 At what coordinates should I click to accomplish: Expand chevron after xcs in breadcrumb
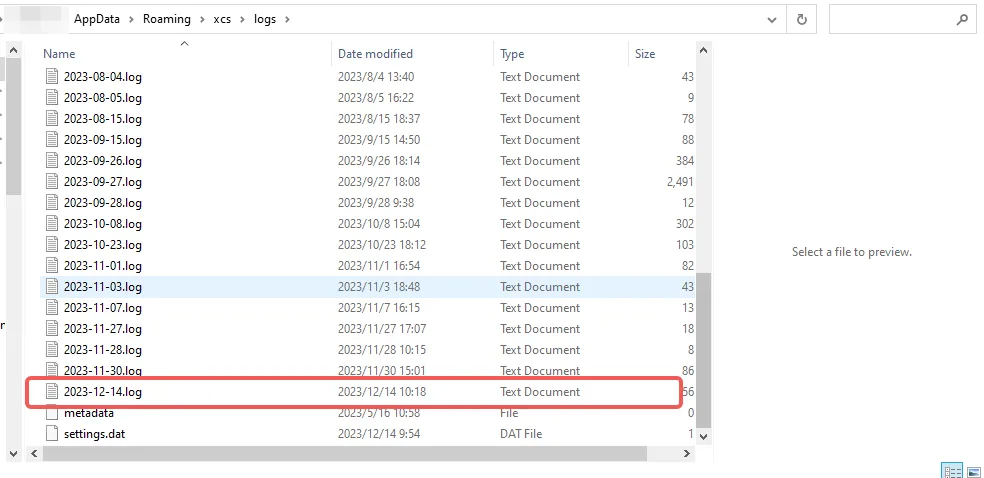coord(243,19)
